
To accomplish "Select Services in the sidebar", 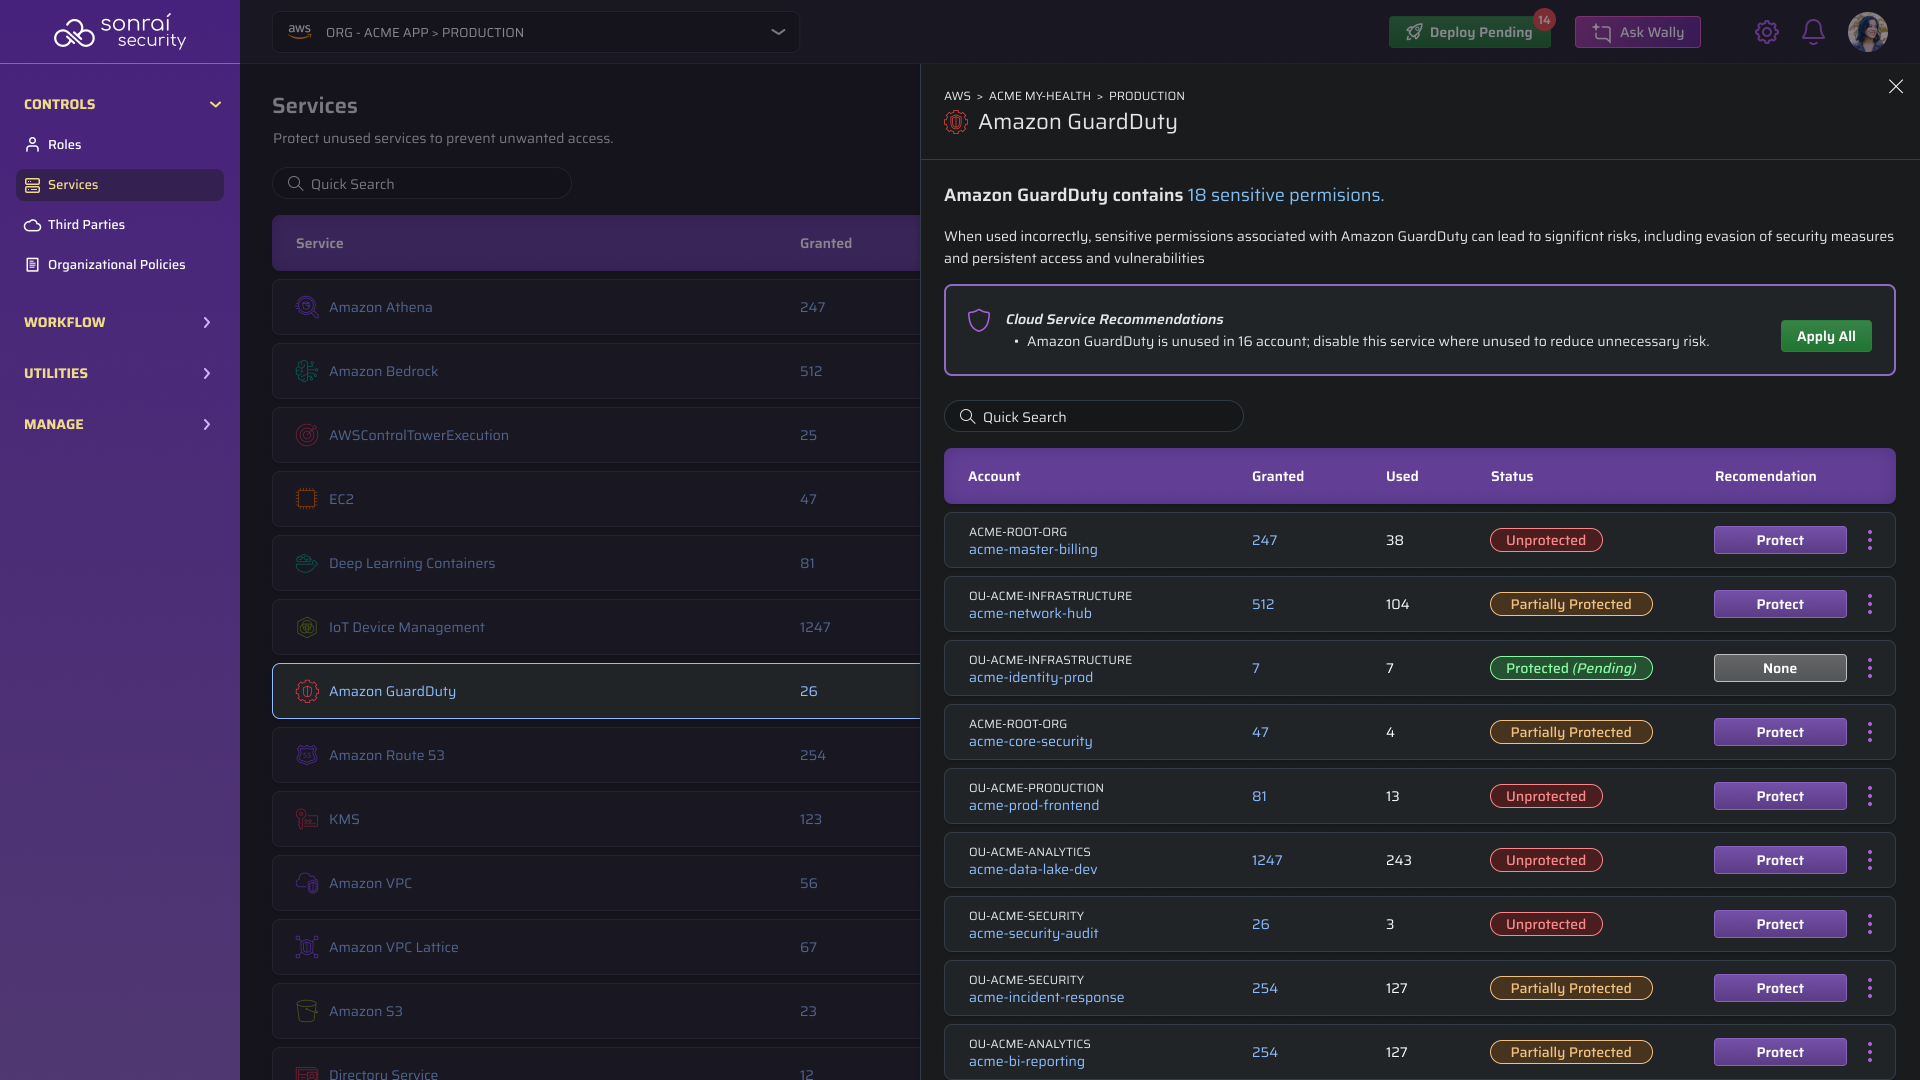I will coord(120,185).
